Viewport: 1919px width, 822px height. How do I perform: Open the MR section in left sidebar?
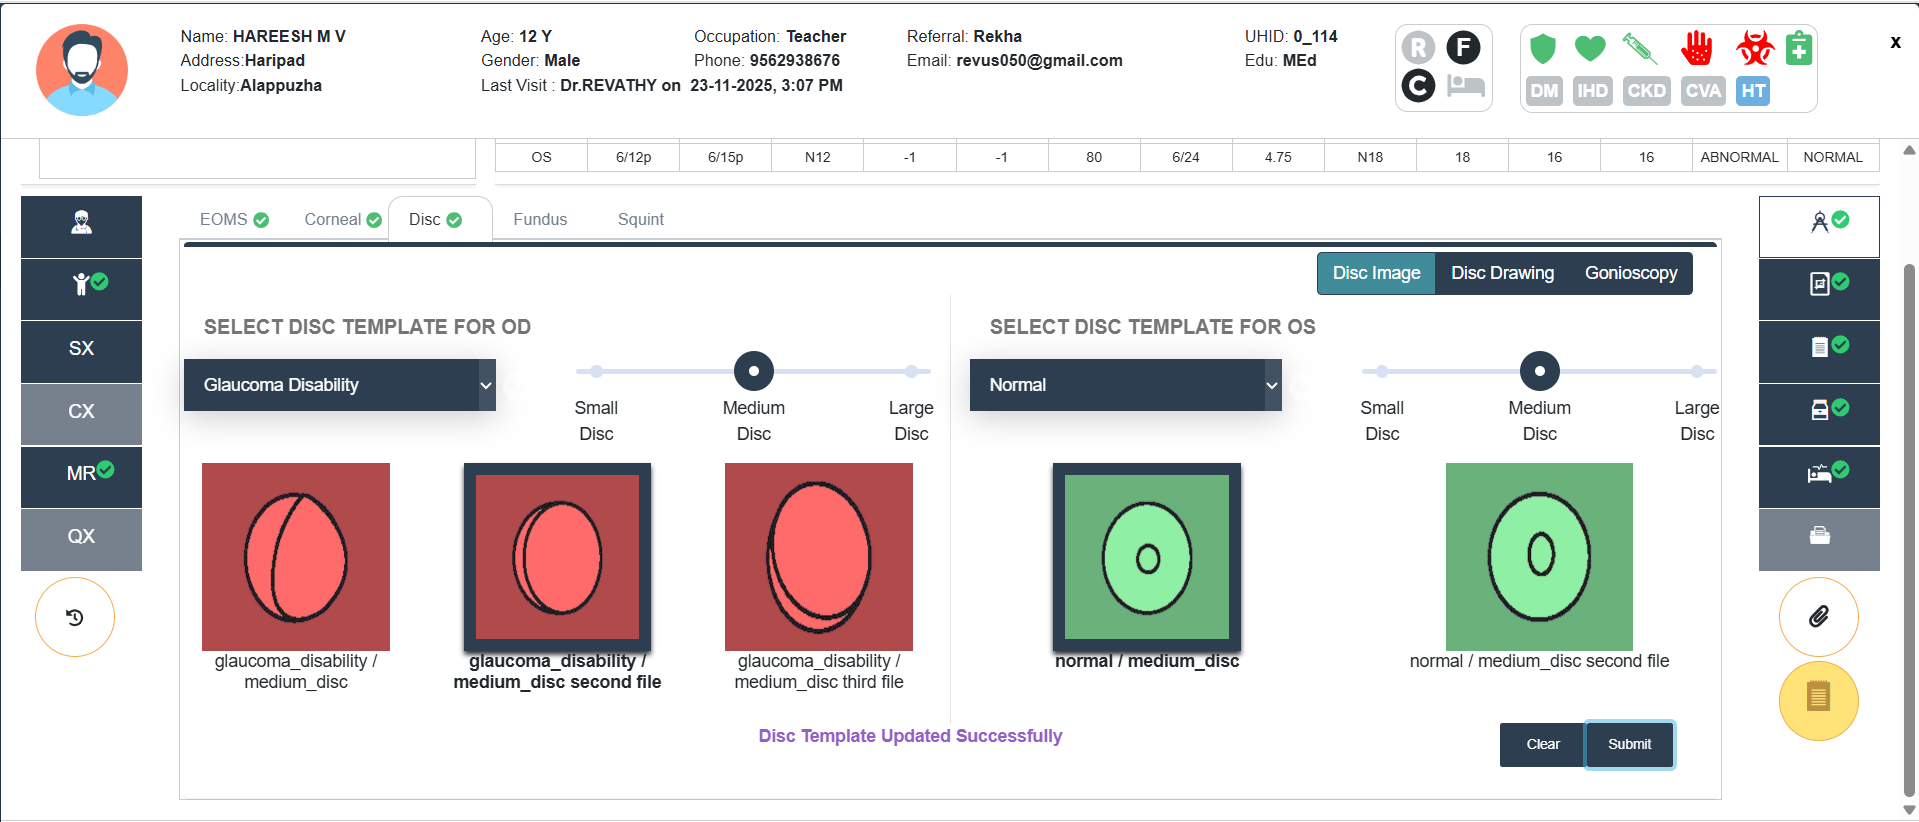pos(82,474)
